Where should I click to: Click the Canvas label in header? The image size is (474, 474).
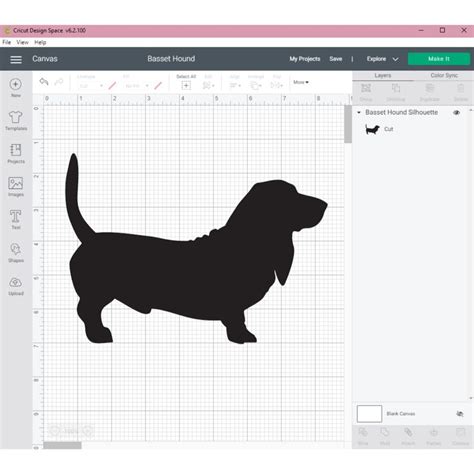point(45,59)
